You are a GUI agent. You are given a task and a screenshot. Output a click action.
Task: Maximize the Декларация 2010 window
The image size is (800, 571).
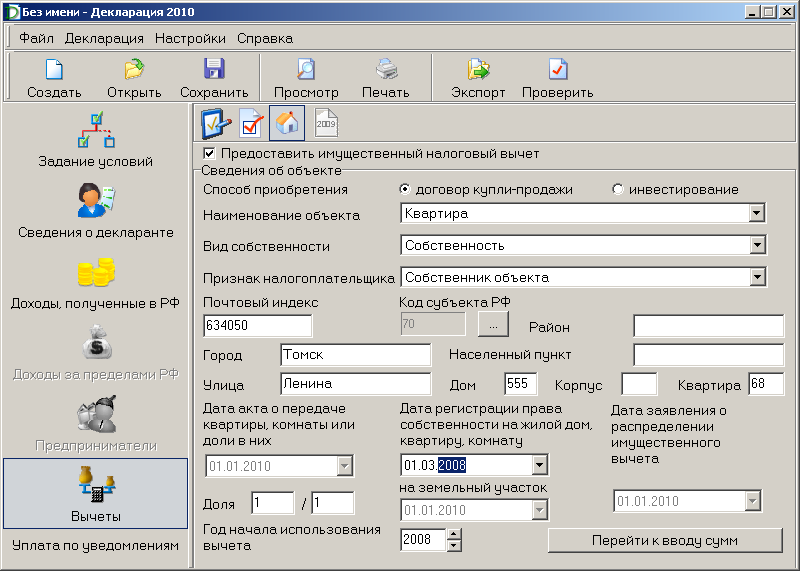(x=768, y=12)
